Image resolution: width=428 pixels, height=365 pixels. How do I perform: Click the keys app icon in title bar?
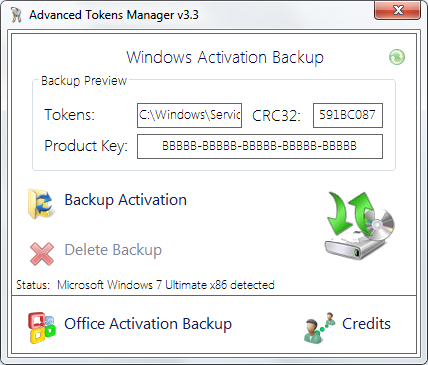coord(16,15)
